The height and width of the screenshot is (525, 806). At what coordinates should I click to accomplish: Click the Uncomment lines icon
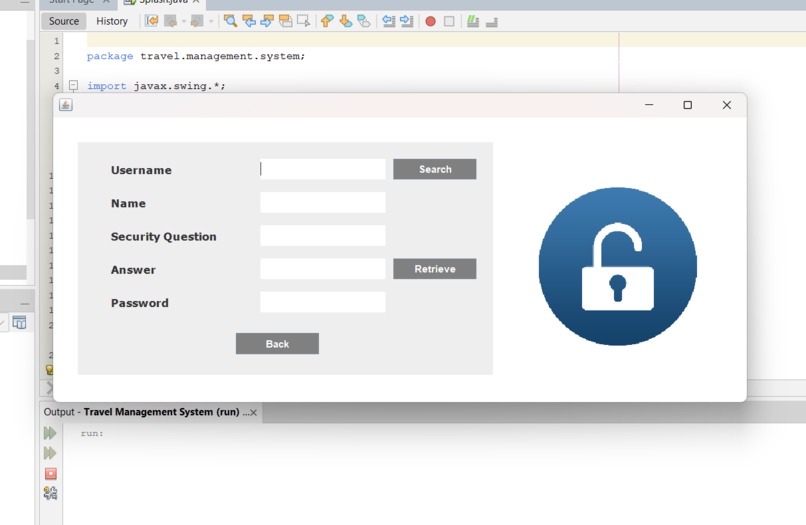[491, 22]
